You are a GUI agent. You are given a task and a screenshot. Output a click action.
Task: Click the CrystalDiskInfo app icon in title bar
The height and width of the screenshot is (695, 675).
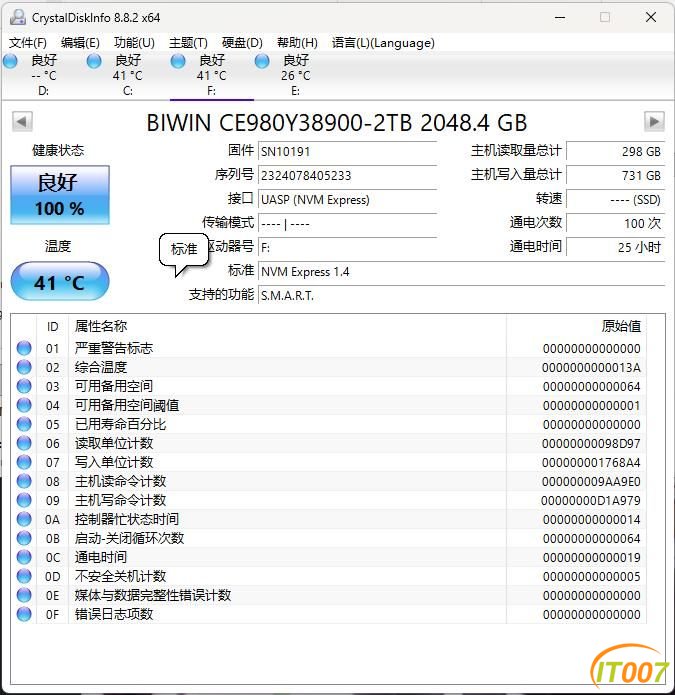pos(18,17)
